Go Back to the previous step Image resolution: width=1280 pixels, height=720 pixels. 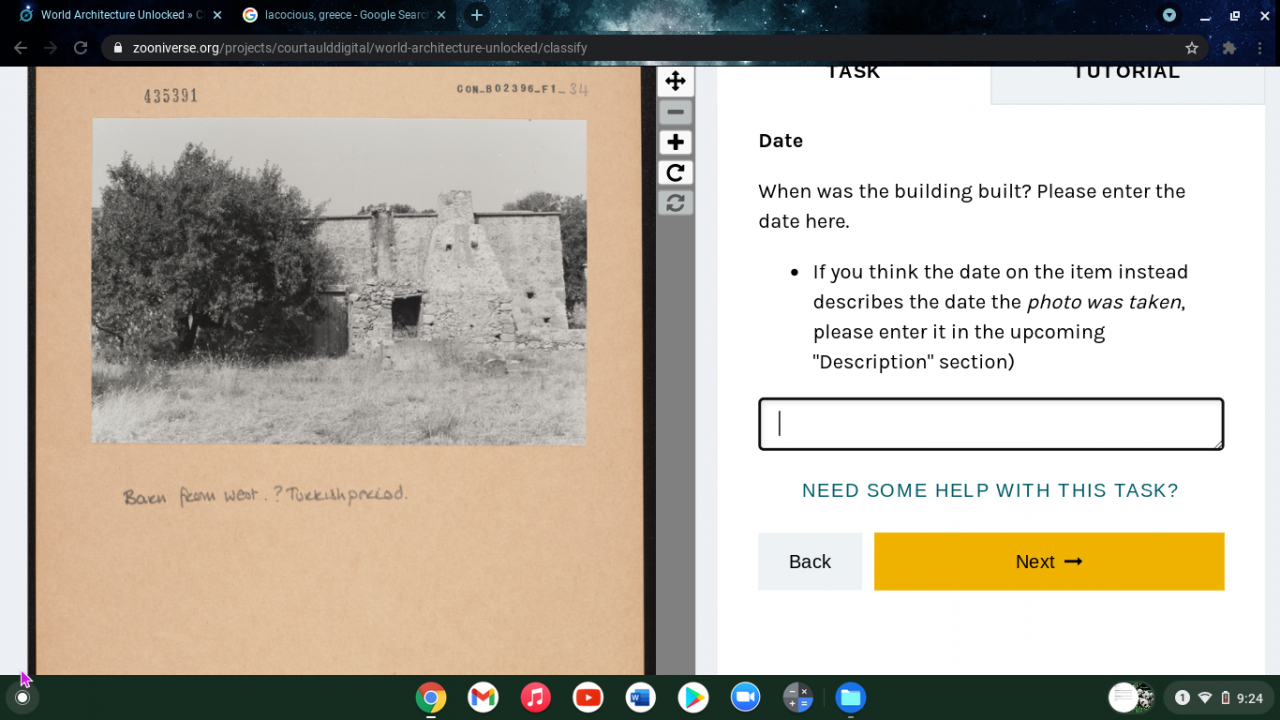810,561
